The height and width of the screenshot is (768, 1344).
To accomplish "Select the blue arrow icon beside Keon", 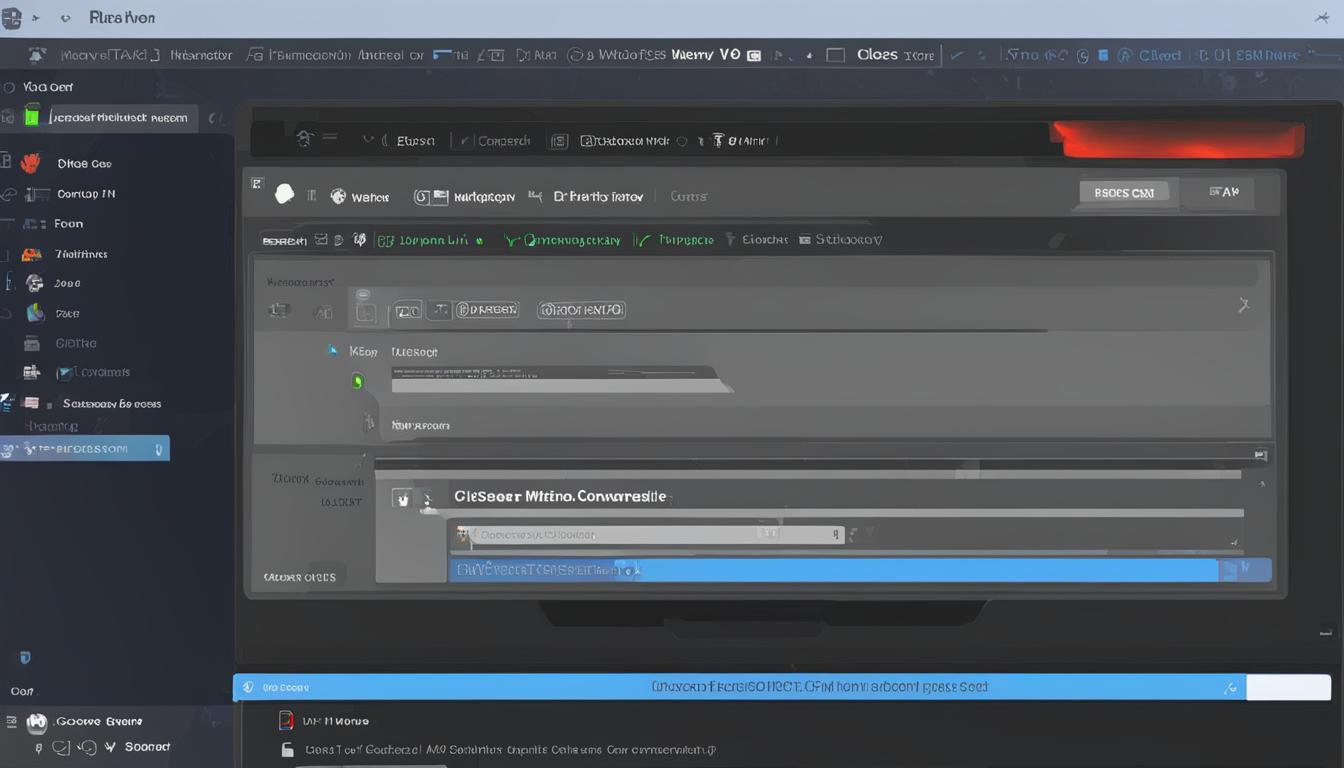I will tap(333, 350).
